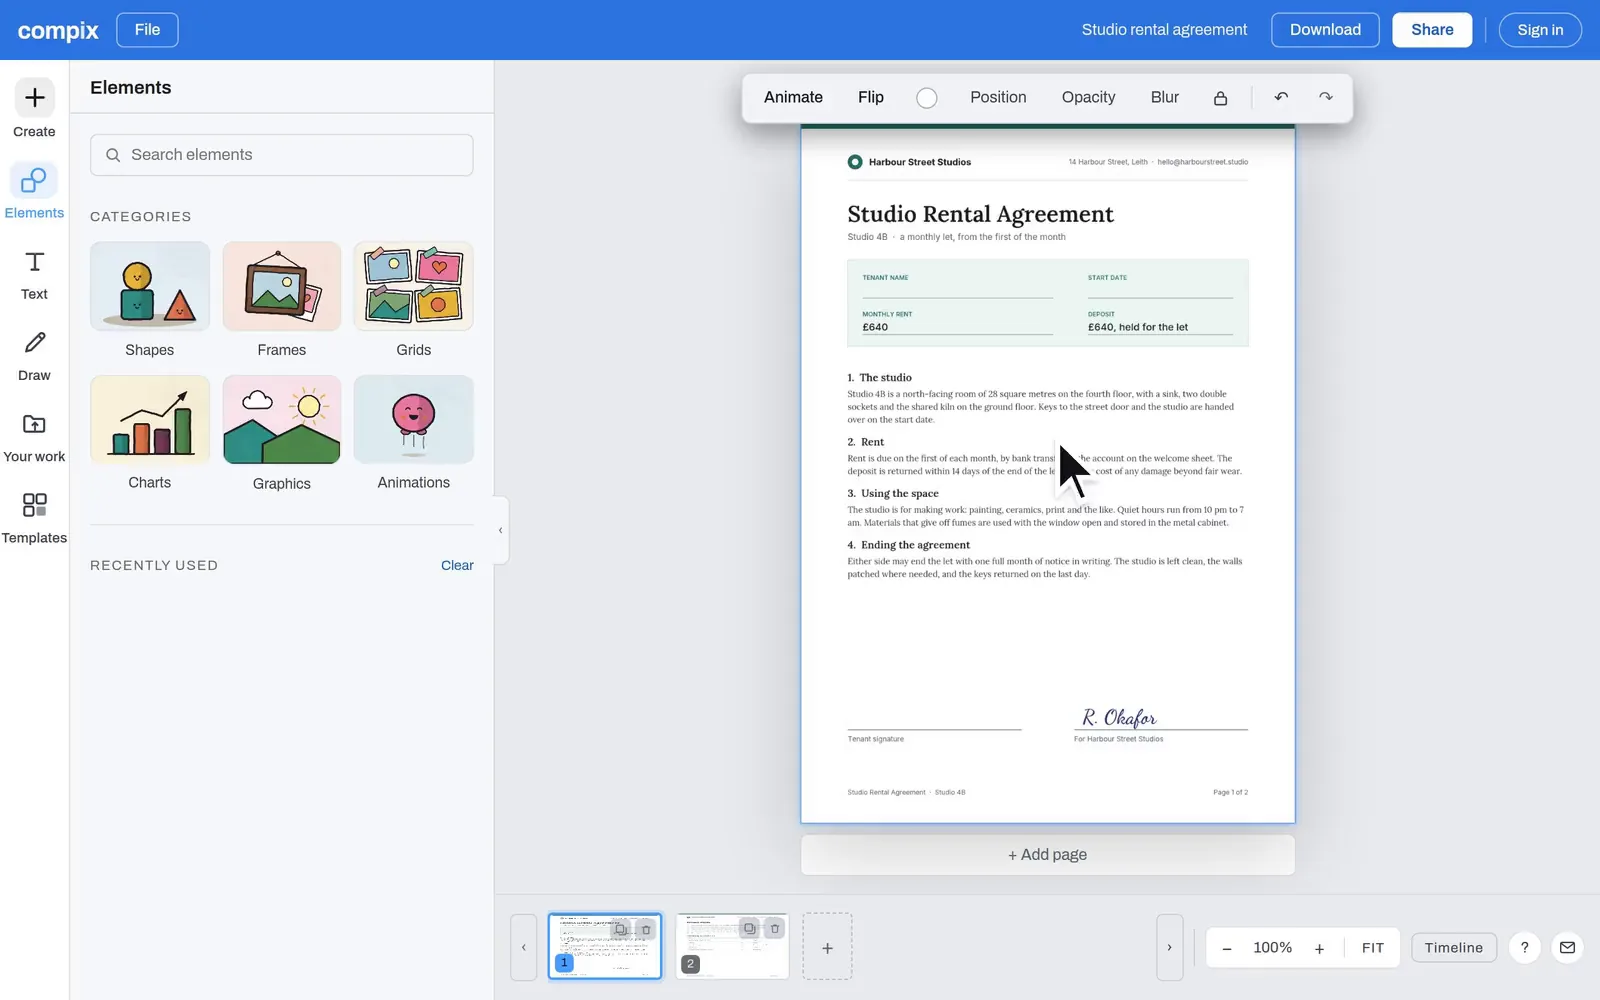Duplicate page 2 from its thumbnail

[x=749, y=929]
